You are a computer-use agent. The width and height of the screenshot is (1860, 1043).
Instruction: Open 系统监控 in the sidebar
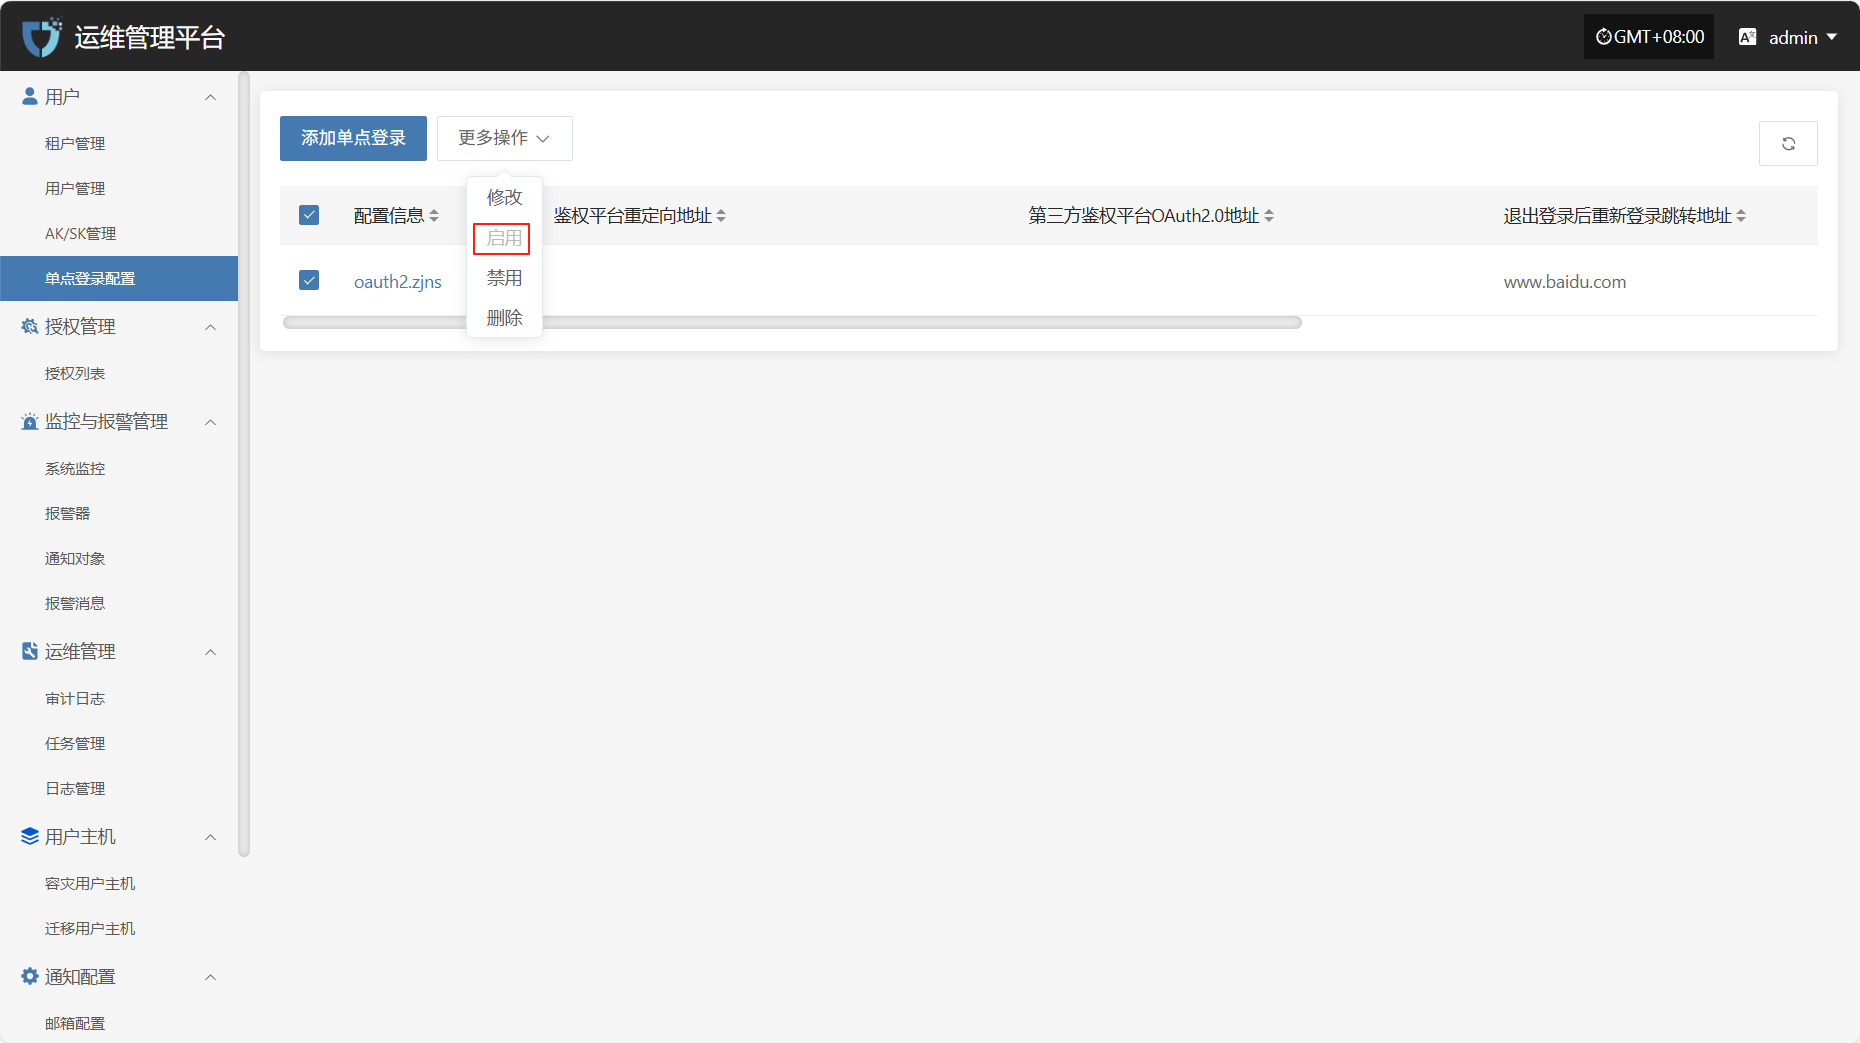(x=75, y=468)
